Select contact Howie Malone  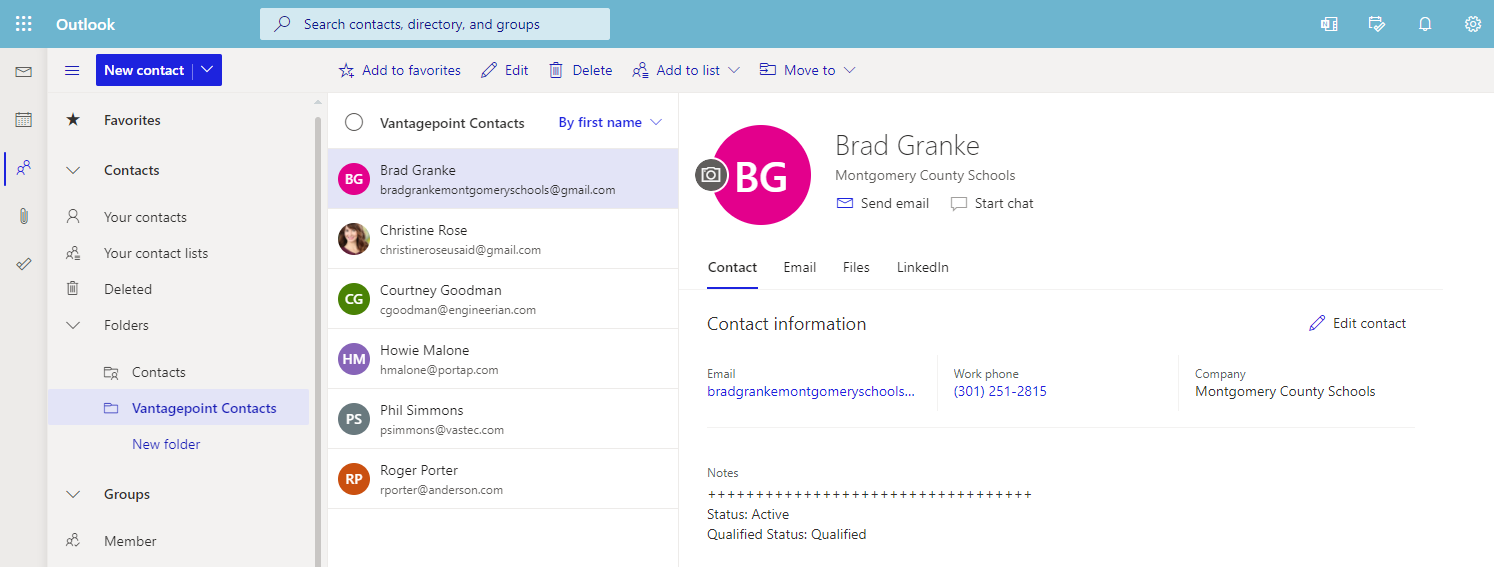click(x=503, y=359)
